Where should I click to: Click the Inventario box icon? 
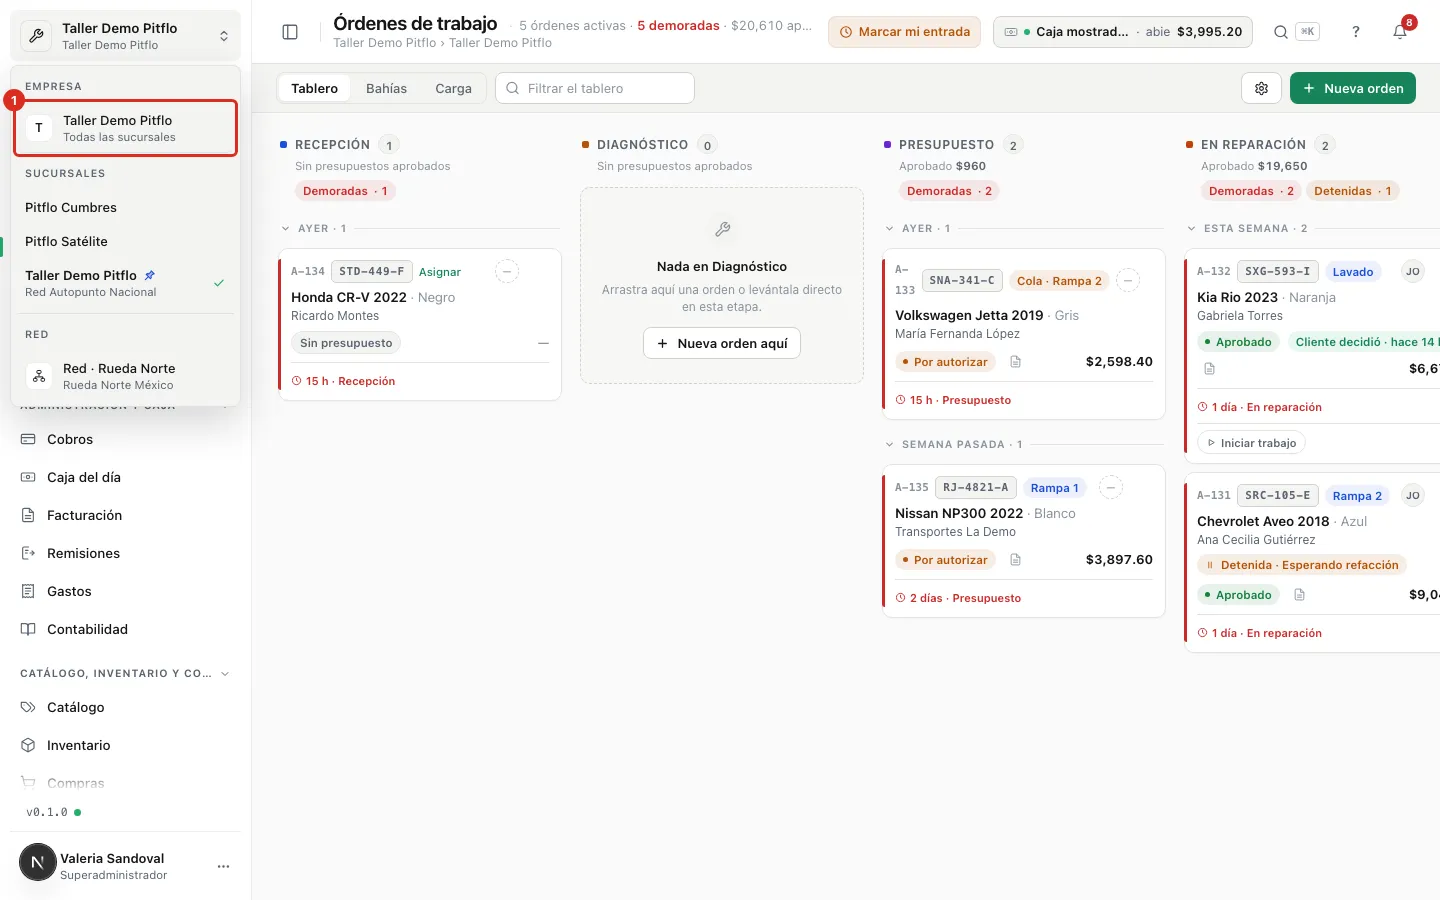[x=28, y=745]
